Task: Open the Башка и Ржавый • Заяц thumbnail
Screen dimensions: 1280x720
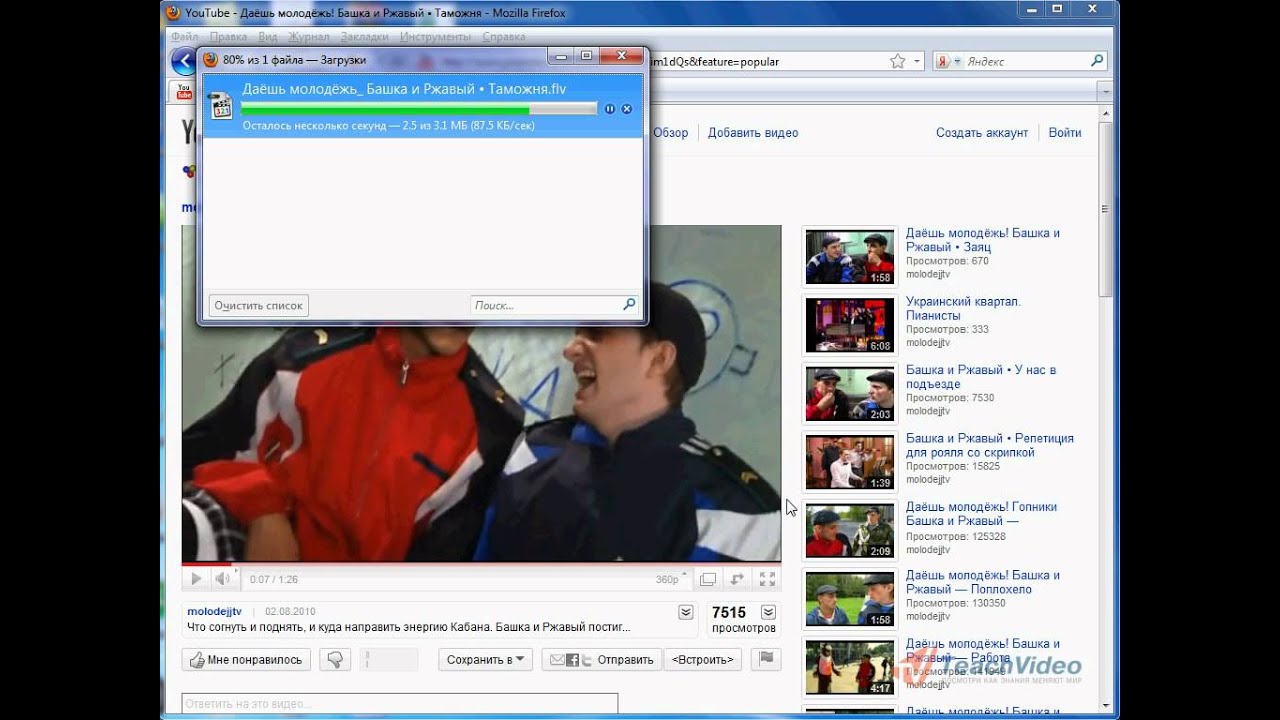Action: point(850,258)
